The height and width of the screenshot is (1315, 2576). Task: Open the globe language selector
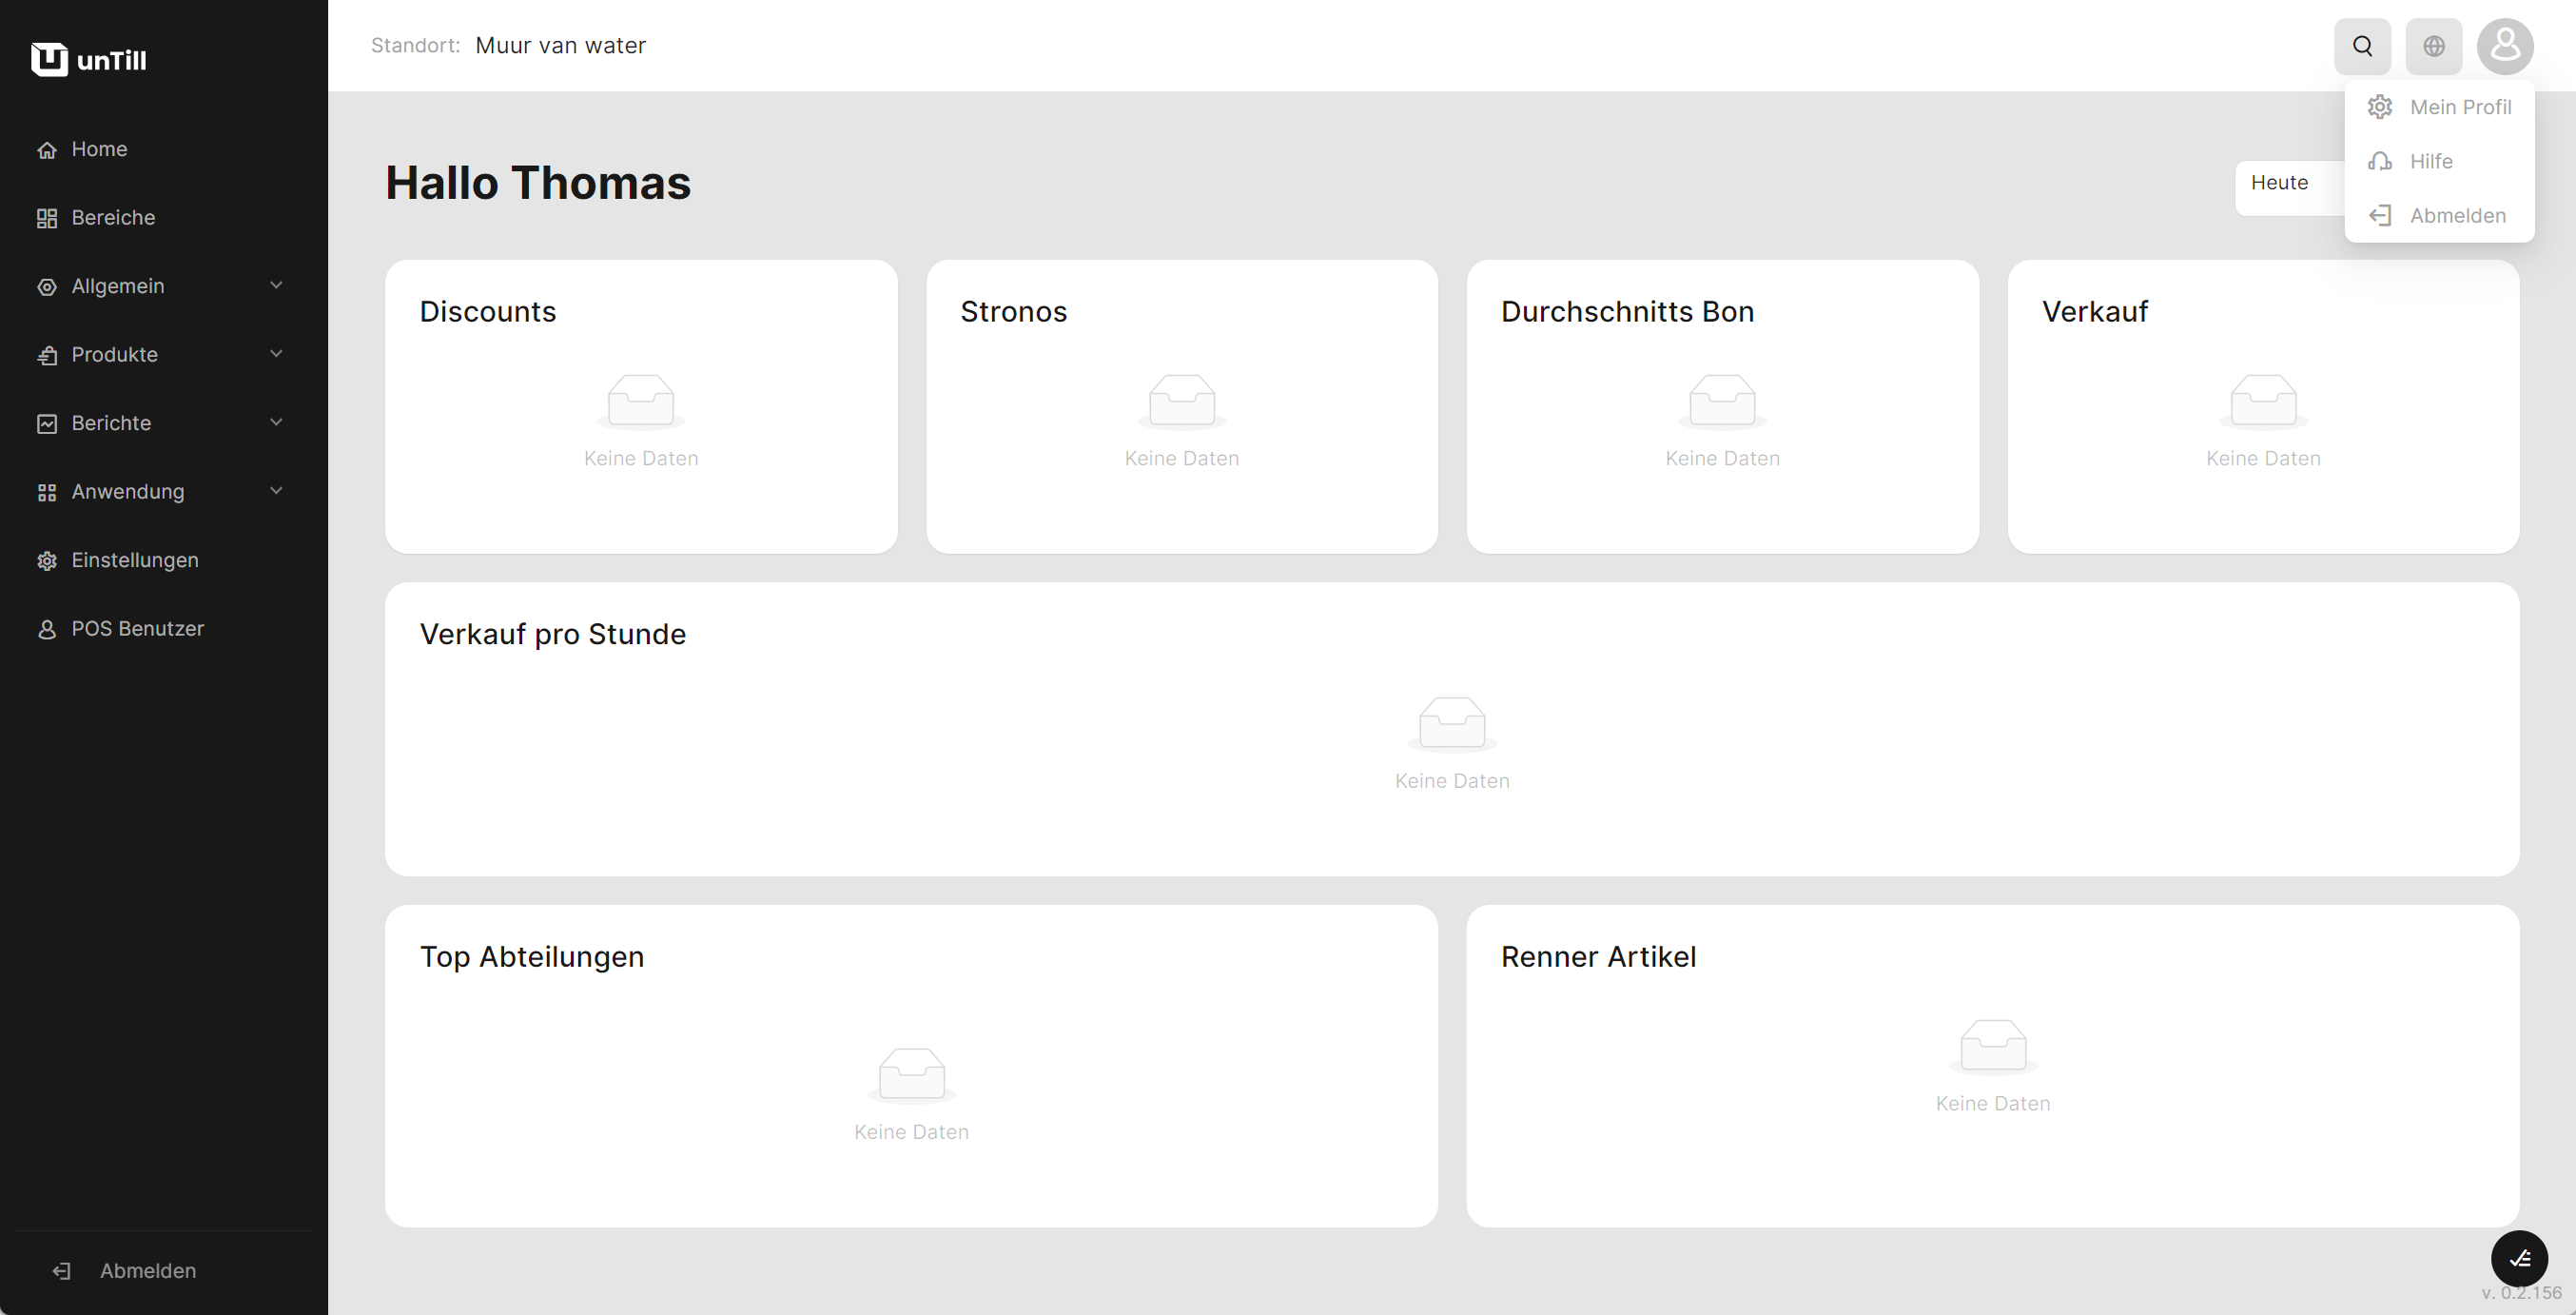tap(2433, 46)
